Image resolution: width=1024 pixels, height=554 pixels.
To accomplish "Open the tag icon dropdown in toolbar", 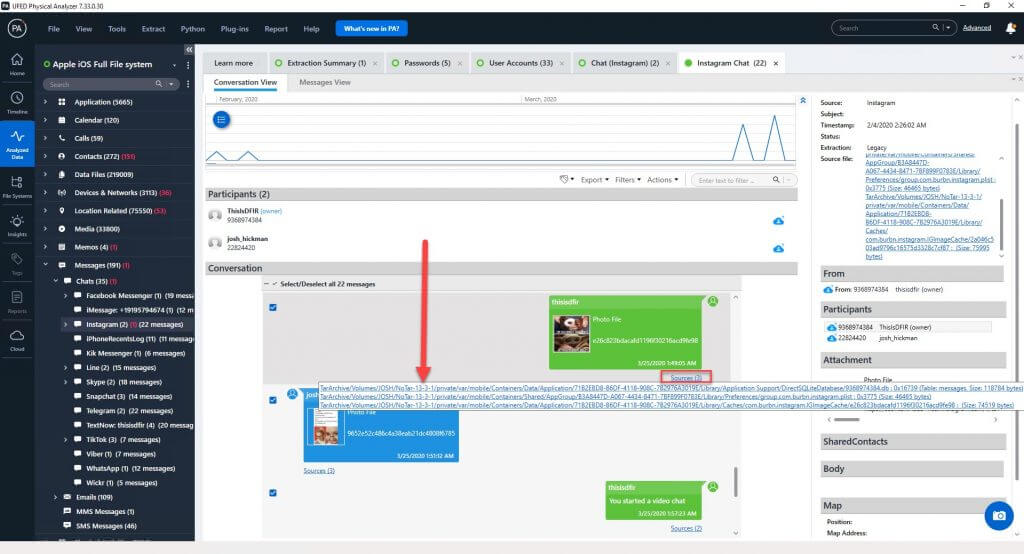I will pyautogui.click(x=566, y=179).
